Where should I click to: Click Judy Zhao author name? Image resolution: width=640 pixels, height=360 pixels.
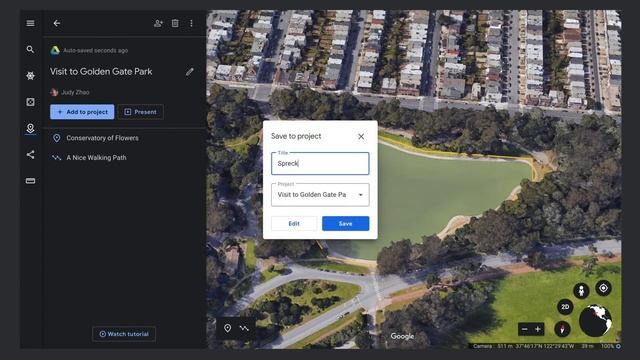[x=75, y=92]
